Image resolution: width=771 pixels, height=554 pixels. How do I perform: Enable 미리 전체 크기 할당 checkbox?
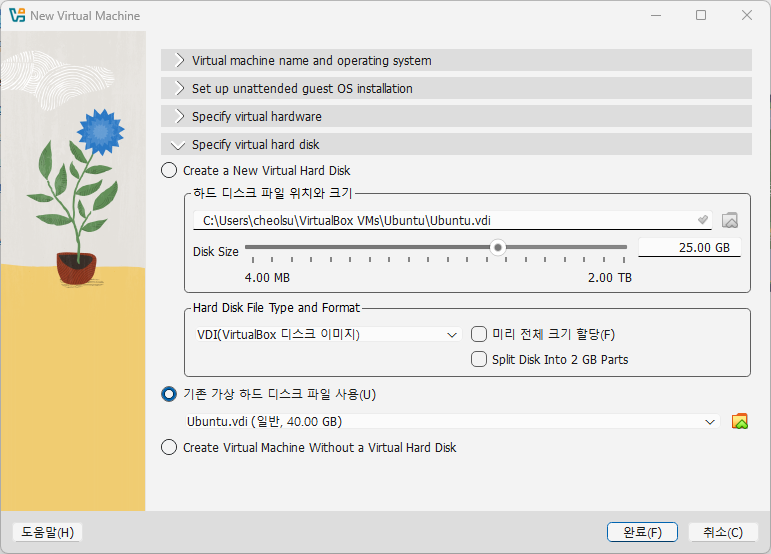pos(479,334)
